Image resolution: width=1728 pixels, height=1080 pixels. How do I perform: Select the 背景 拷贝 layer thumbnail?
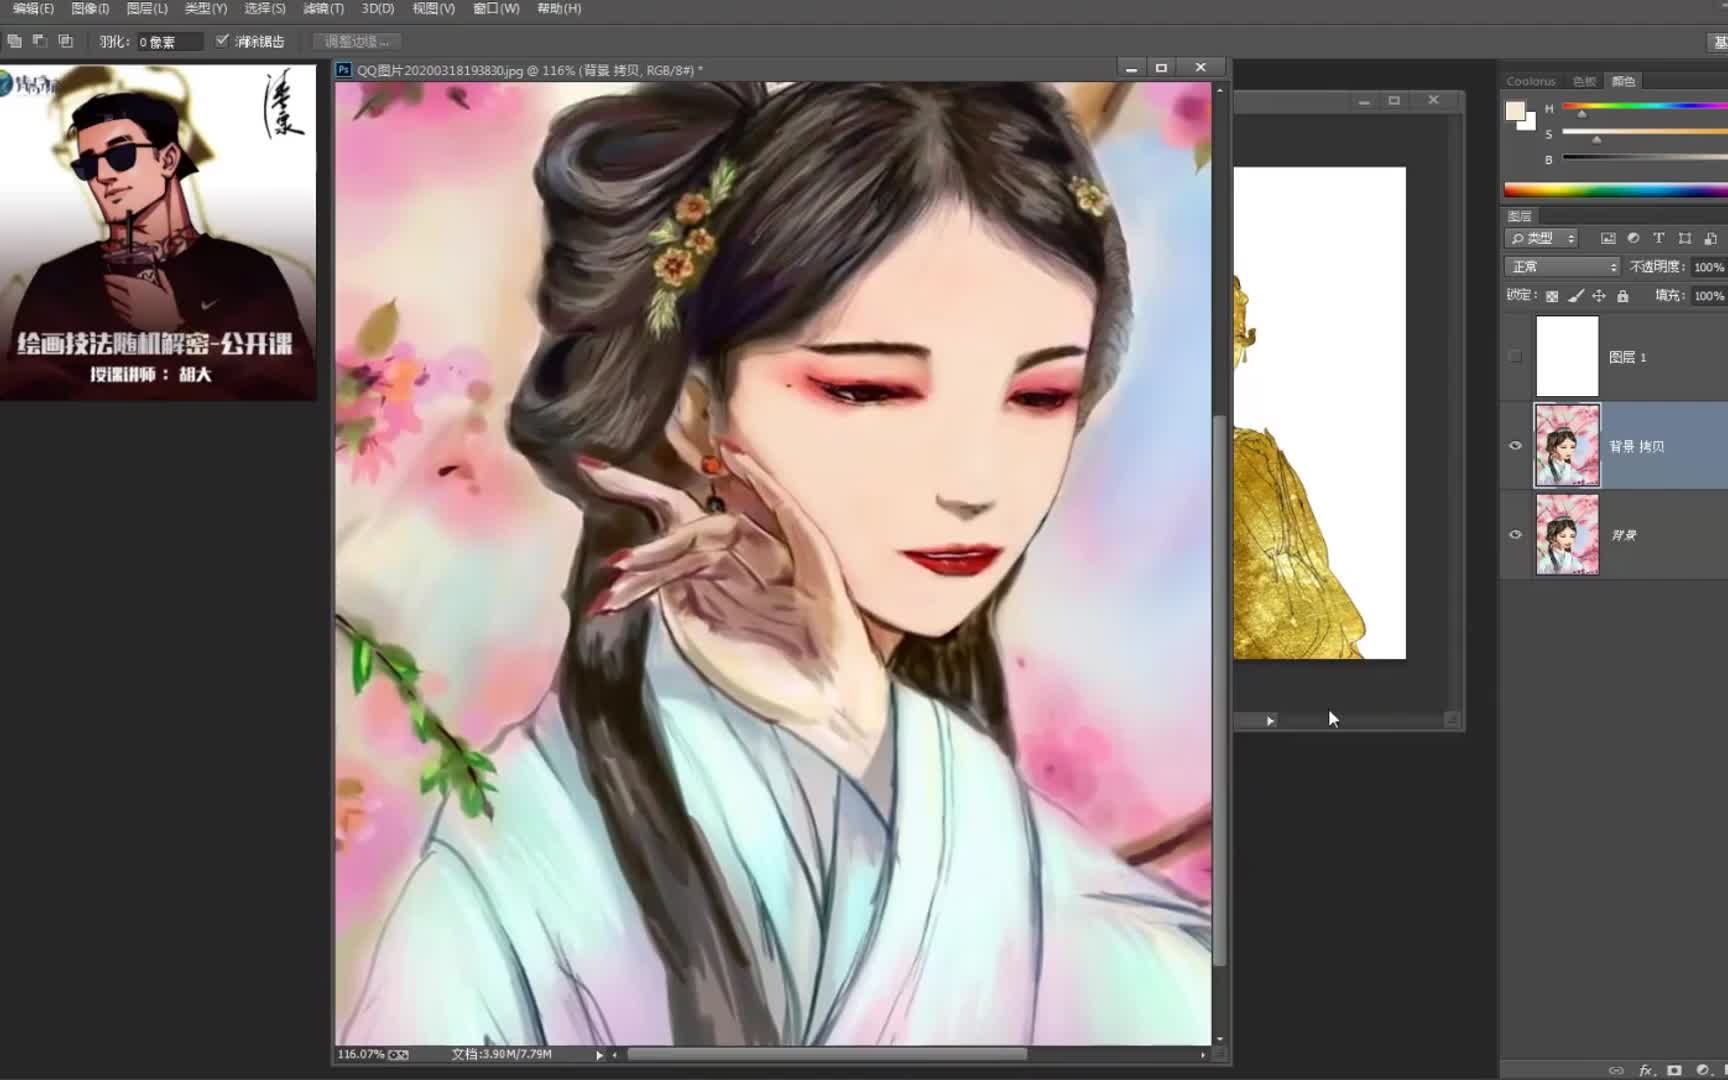click(1567, 446)
